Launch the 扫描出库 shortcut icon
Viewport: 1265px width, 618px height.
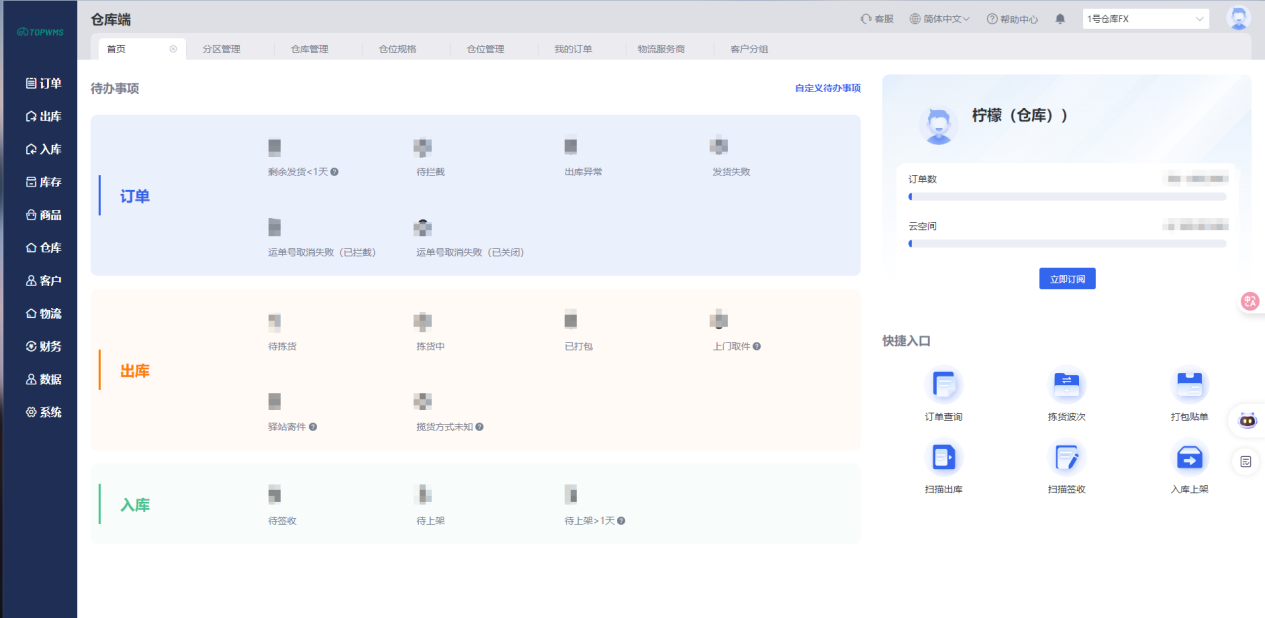click(944, 458)
